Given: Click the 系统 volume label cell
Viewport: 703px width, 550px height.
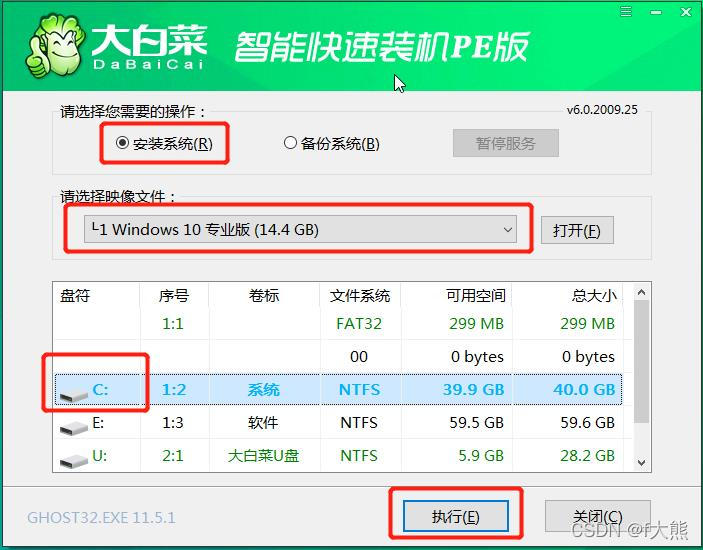Looking at the screenshot, I should [264, 390].
